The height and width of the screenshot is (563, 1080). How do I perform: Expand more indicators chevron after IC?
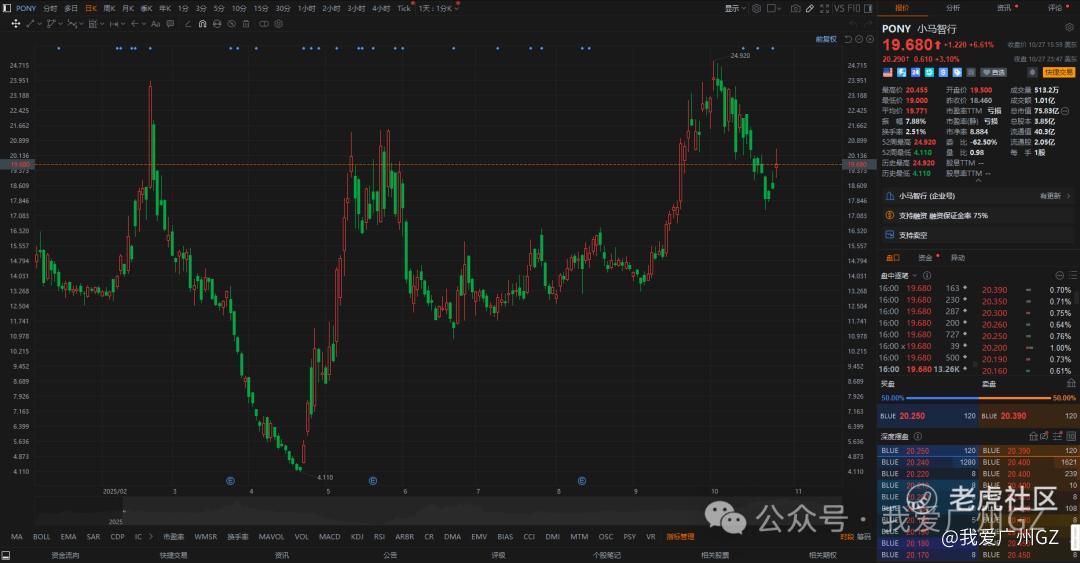point(151,537)
